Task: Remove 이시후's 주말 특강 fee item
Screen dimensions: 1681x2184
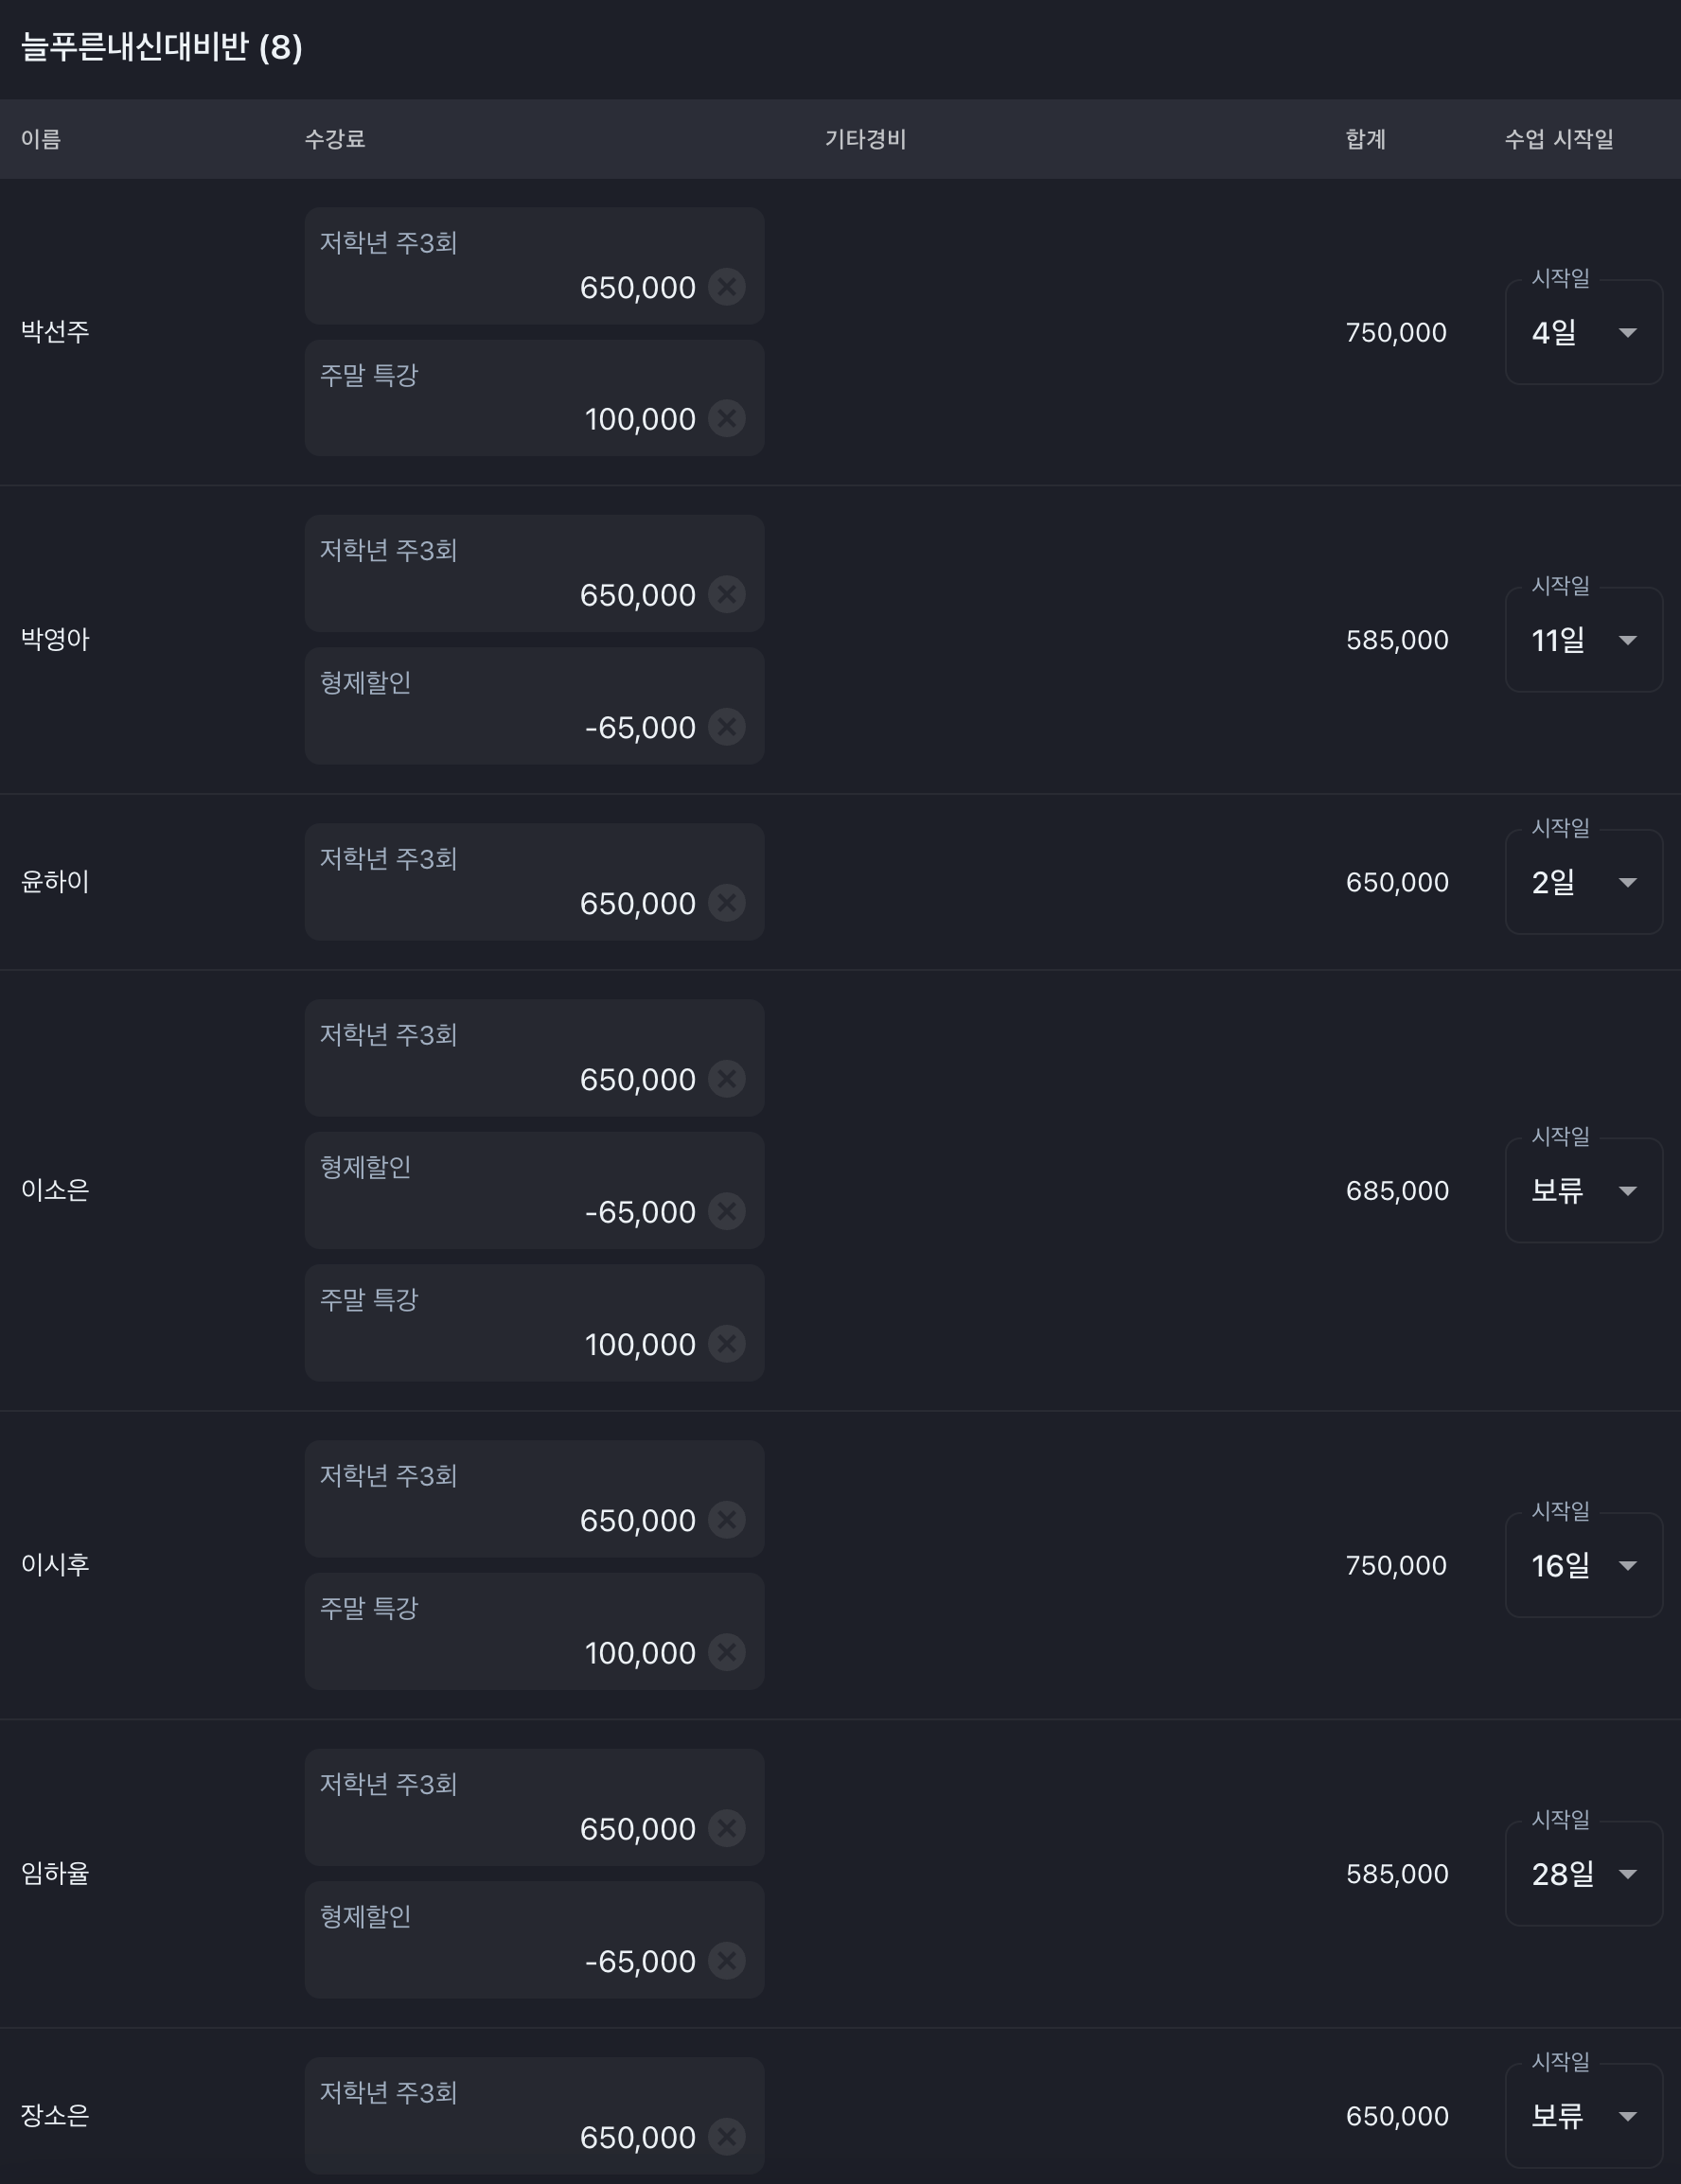Action: tap(727, 1652)
